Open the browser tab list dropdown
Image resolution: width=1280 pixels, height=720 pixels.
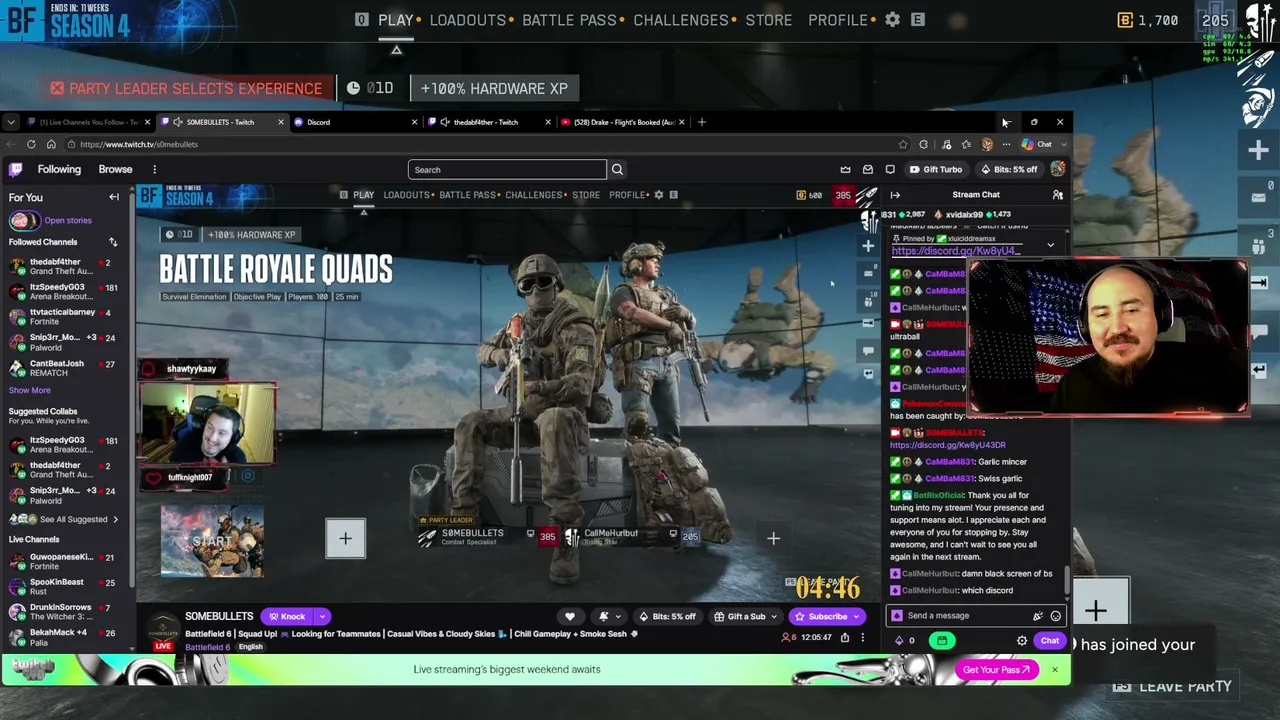(10, 122)
